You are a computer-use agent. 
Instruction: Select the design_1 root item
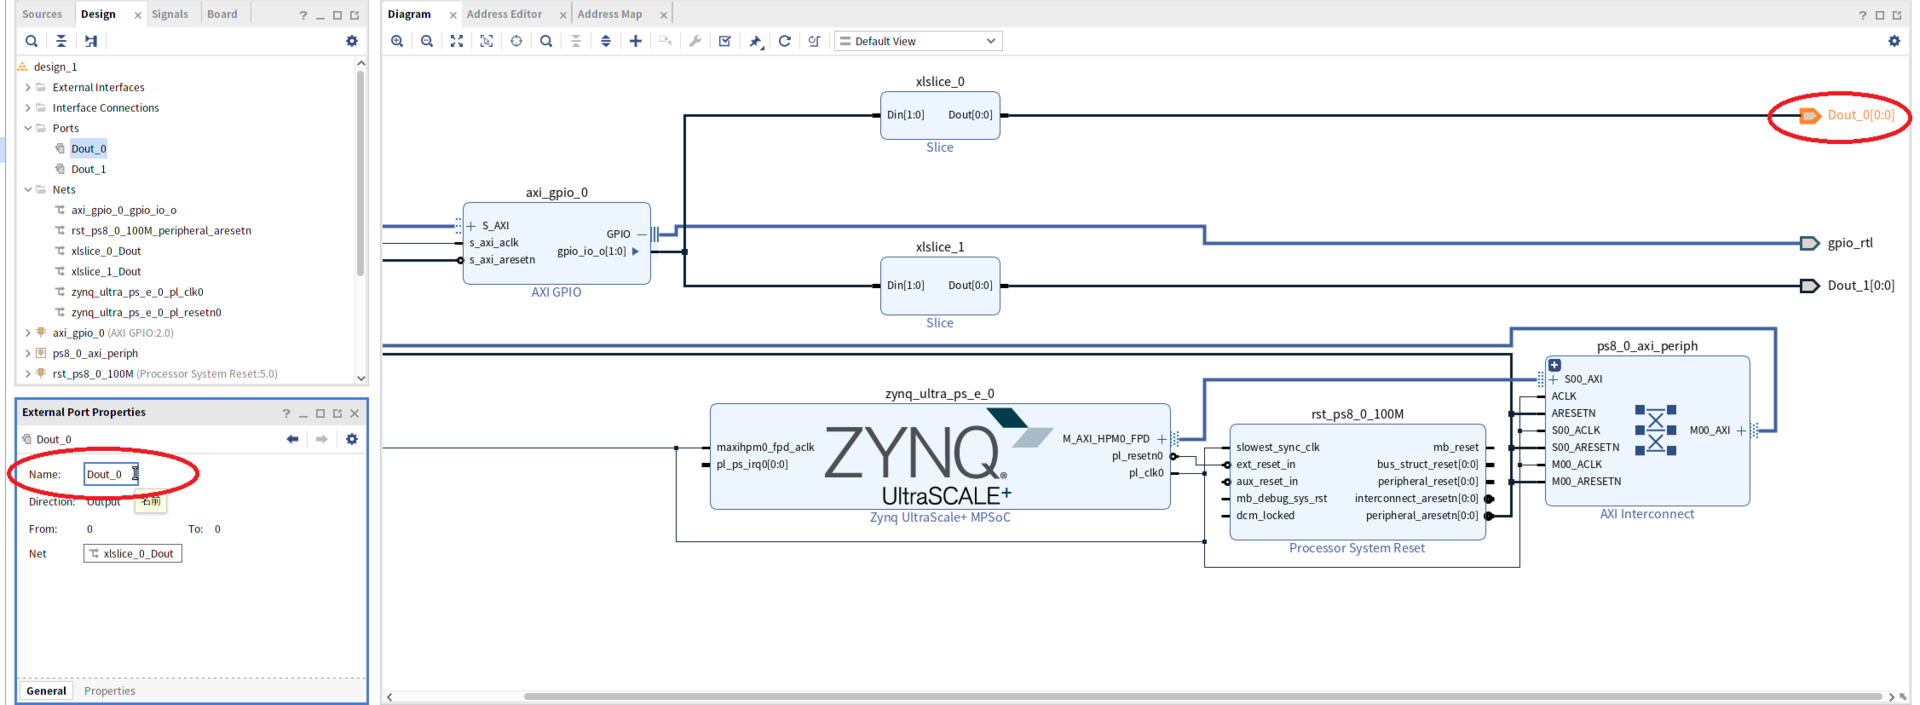[x=55, y=67]
